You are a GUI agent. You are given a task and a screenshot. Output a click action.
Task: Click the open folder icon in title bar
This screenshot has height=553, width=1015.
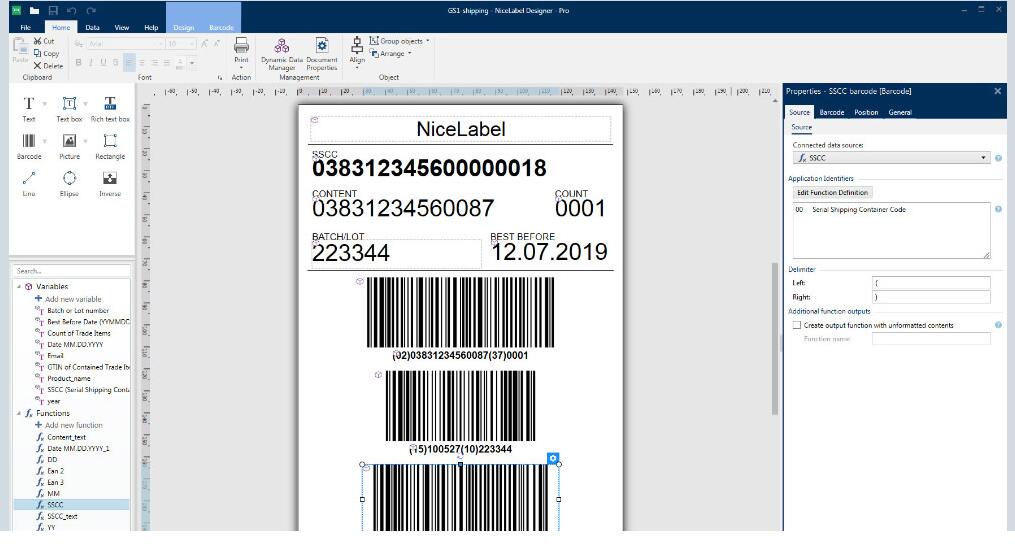pyautogui.click(x=34, y=10)
